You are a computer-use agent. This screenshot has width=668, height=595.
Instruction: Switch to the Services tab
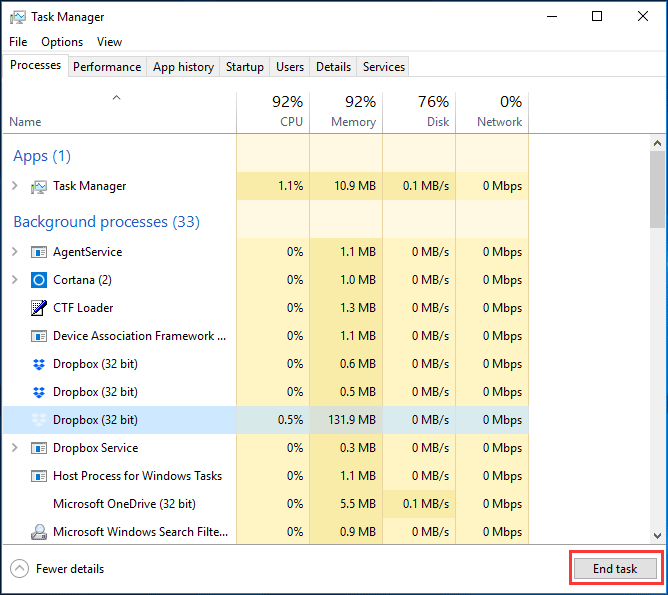coord(383,67)
